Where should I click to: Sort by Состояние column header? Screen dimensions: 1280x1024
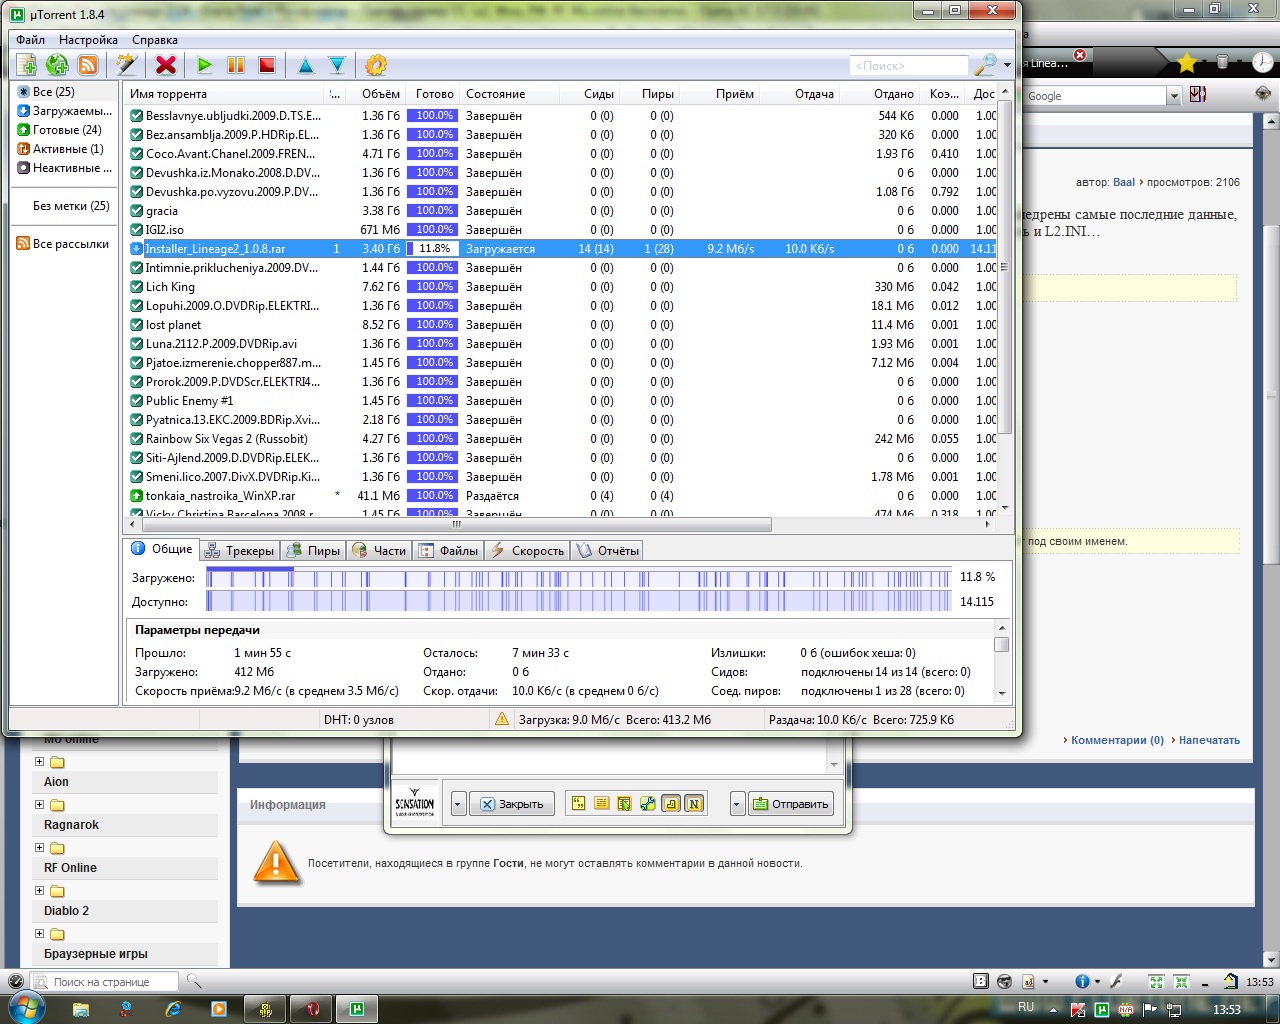click(511, 94)
